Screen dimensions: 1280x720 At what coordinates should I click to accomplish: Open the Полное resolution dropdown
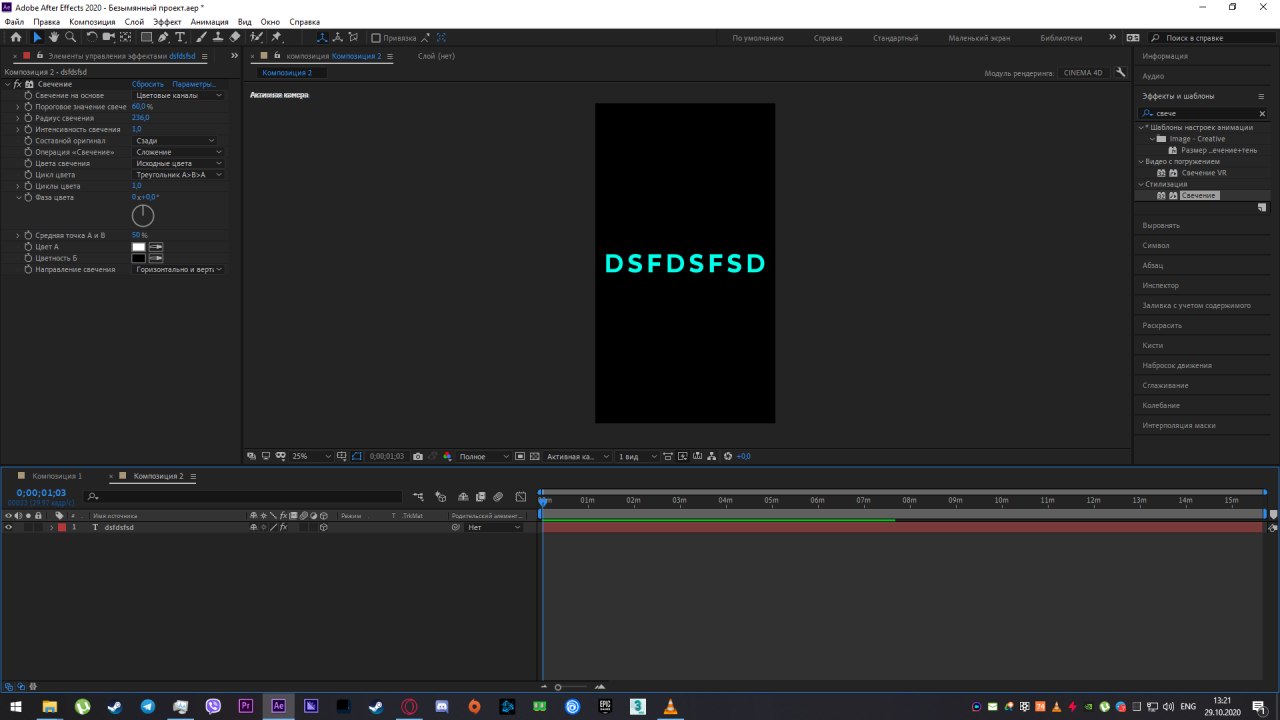[483, 456]
